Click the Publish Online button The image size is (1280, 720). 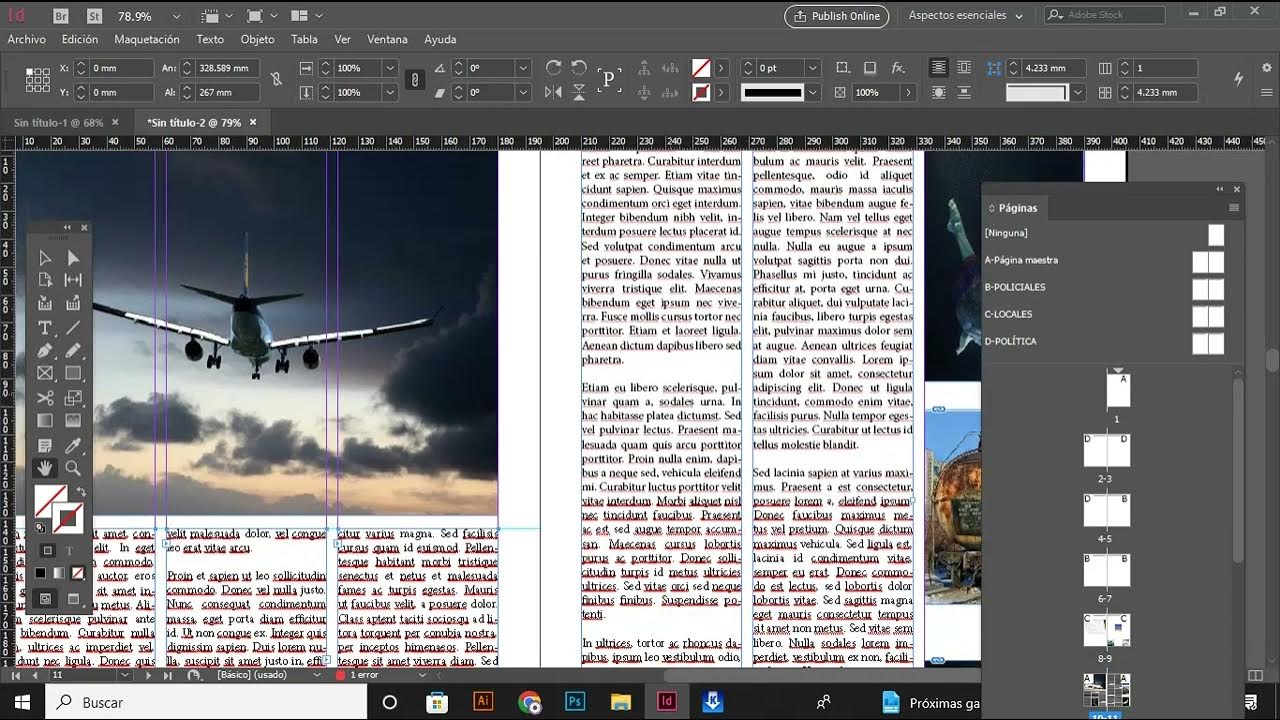point(836,16)
